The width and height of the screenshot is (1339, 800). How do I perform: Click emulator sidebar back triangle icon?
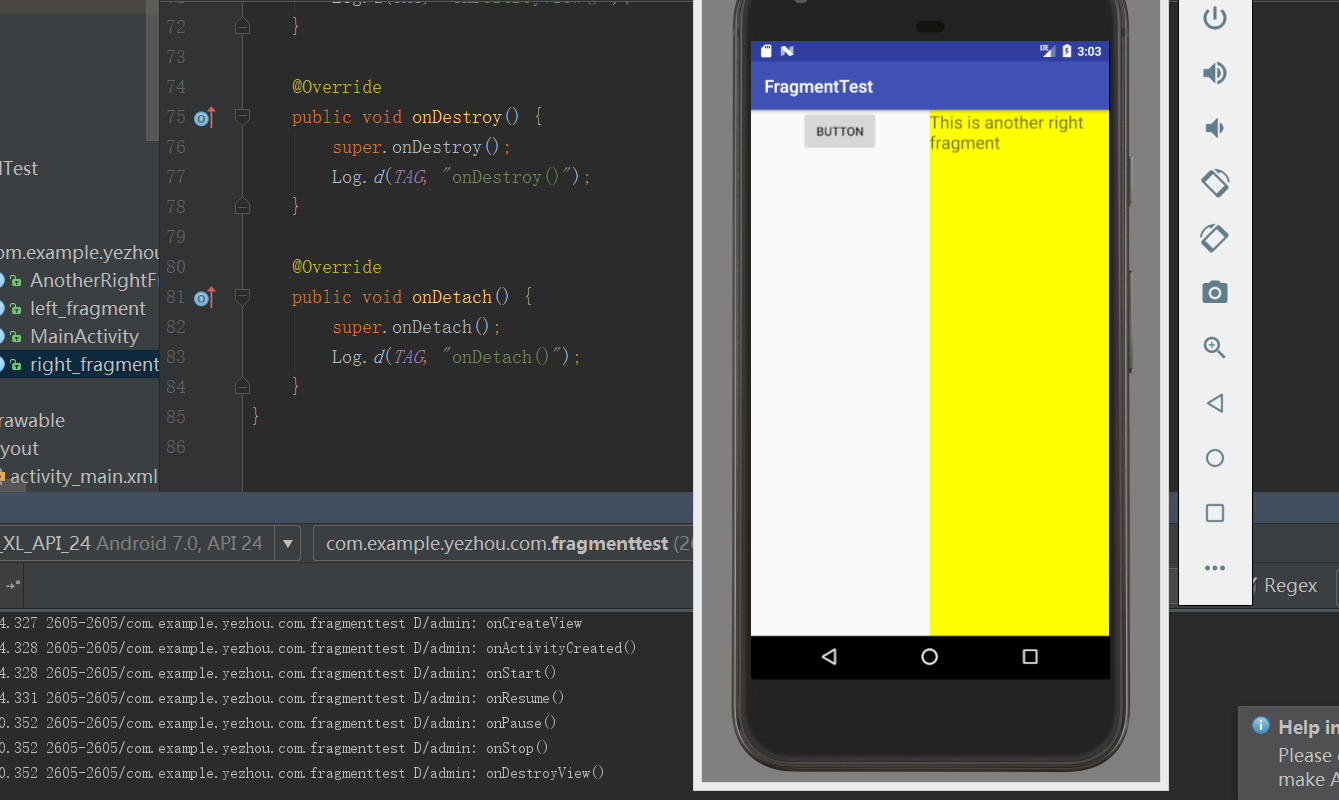[x=1215, y=403]
